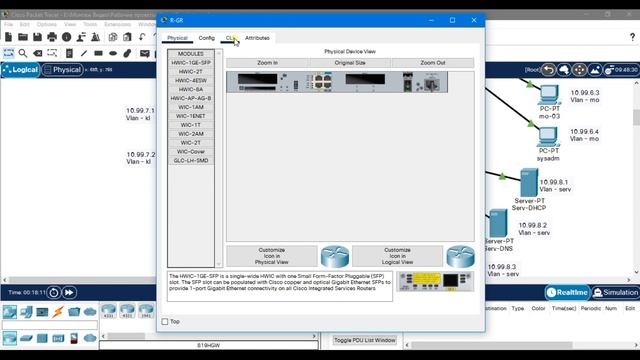Select HWIC-2T module in list
The image size is (640, 360).
191,72
